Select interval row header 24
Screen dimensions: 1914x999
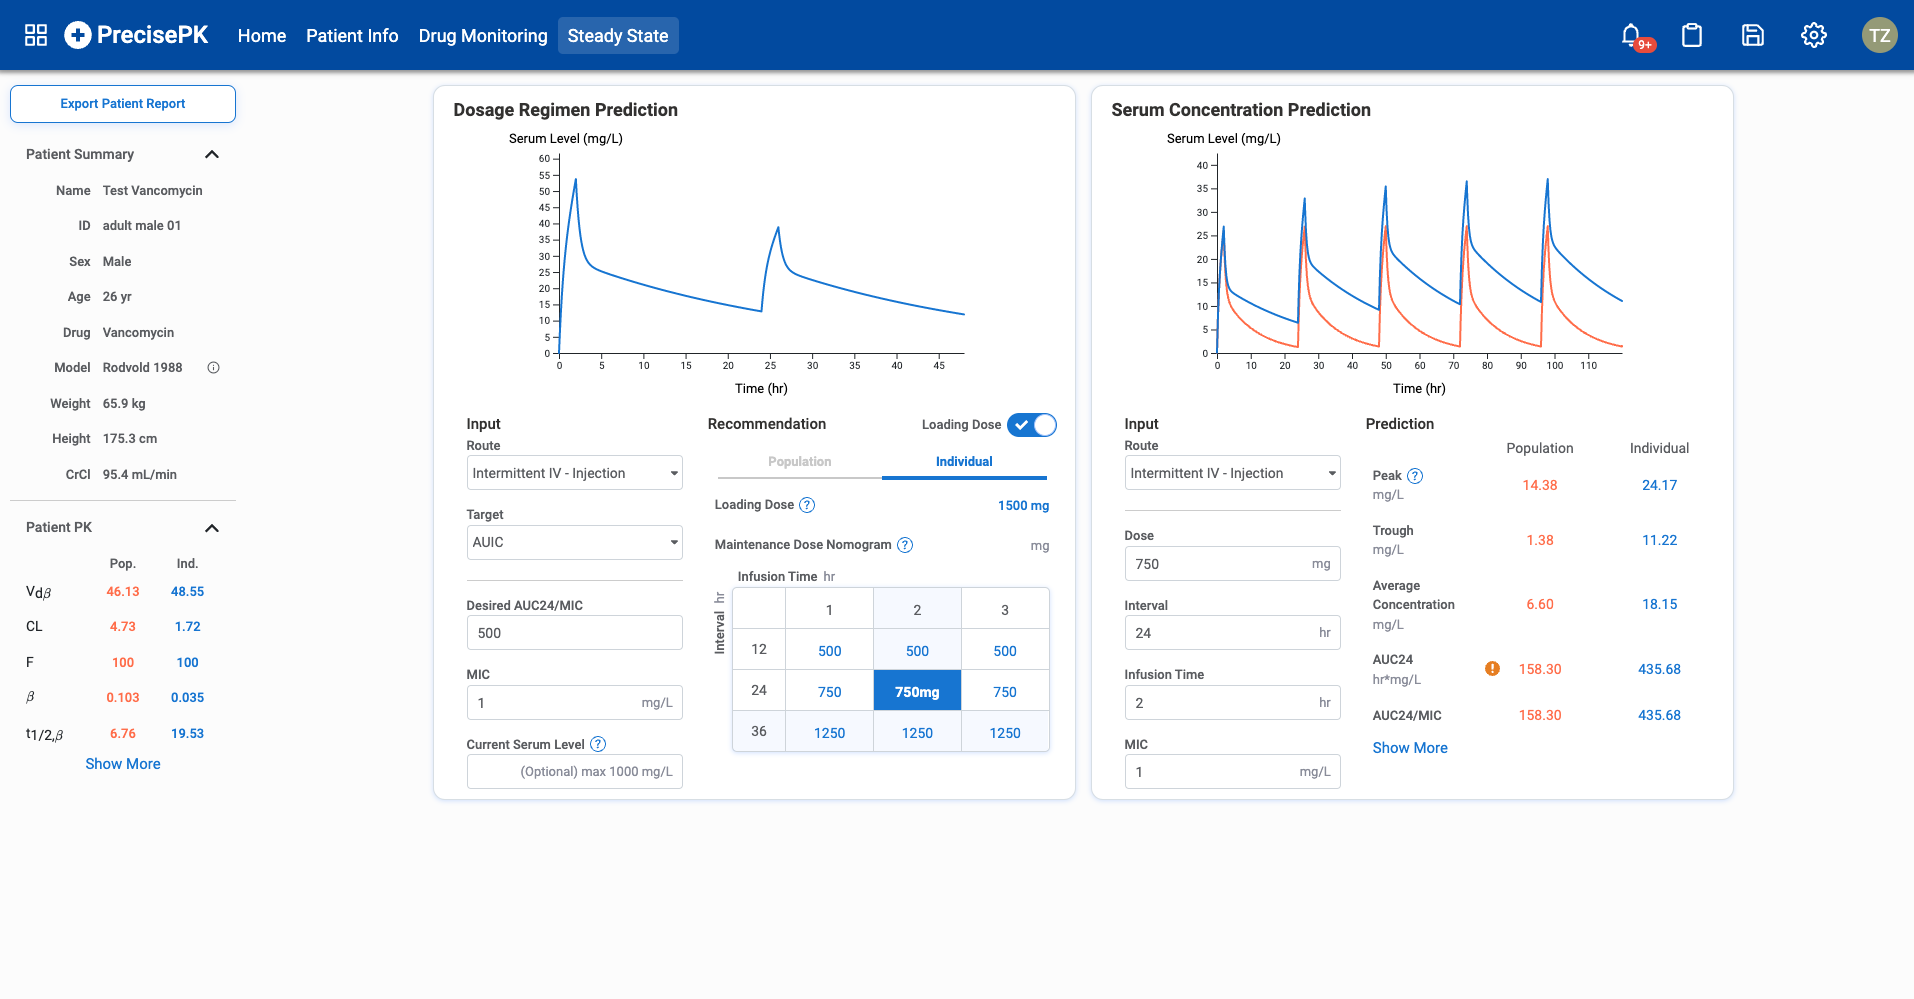click(x=759, y=691)
